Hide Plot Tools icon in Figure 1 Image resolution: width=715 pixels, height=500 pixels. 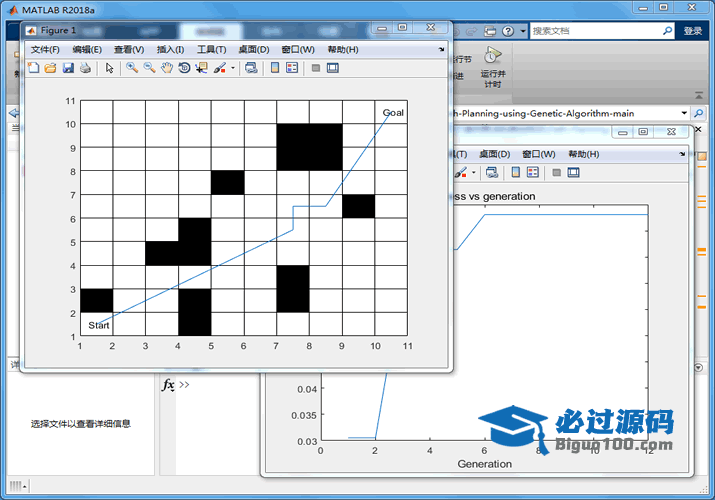[316, 68]
